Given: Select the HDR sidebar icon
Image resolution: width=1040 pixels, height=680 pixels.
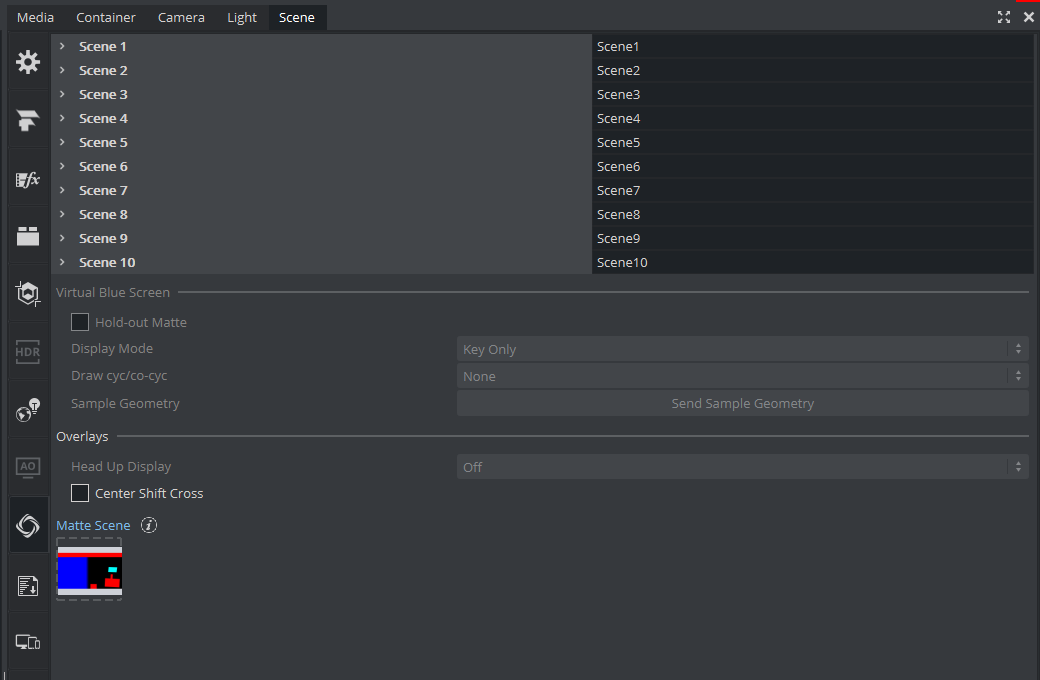Looking at the screenshot, I should (x=28, y=352).
